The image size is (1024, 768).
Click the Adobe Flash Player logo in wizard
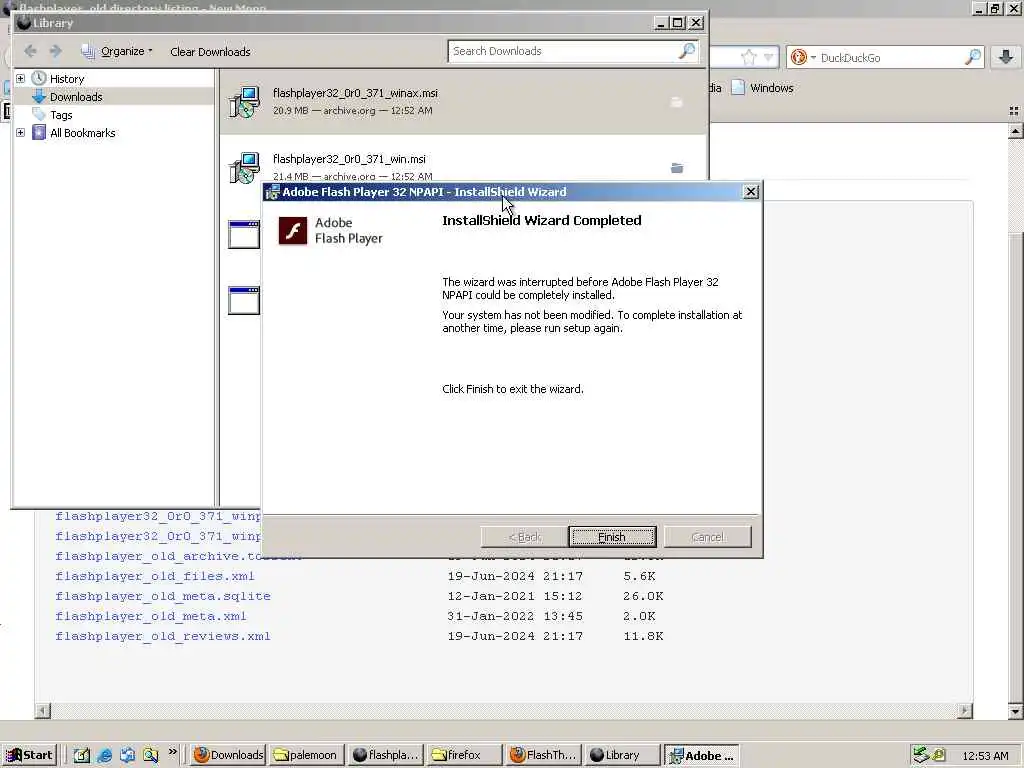(293, 231)
